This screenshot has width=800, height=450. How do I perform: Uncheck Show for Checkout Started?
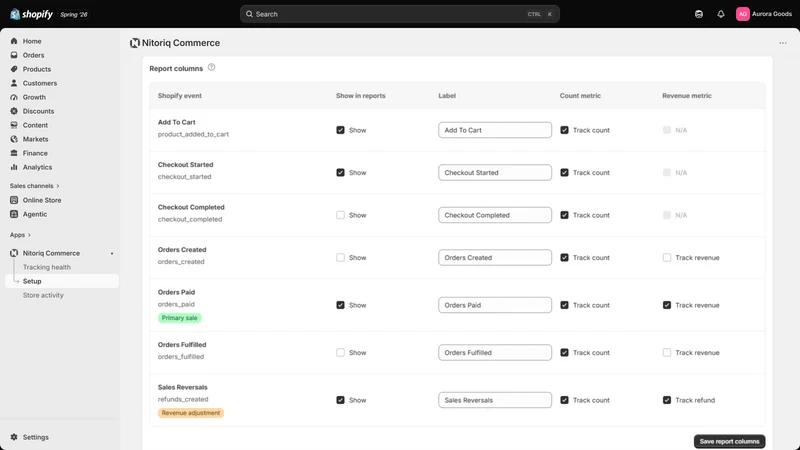click(340, 172)
